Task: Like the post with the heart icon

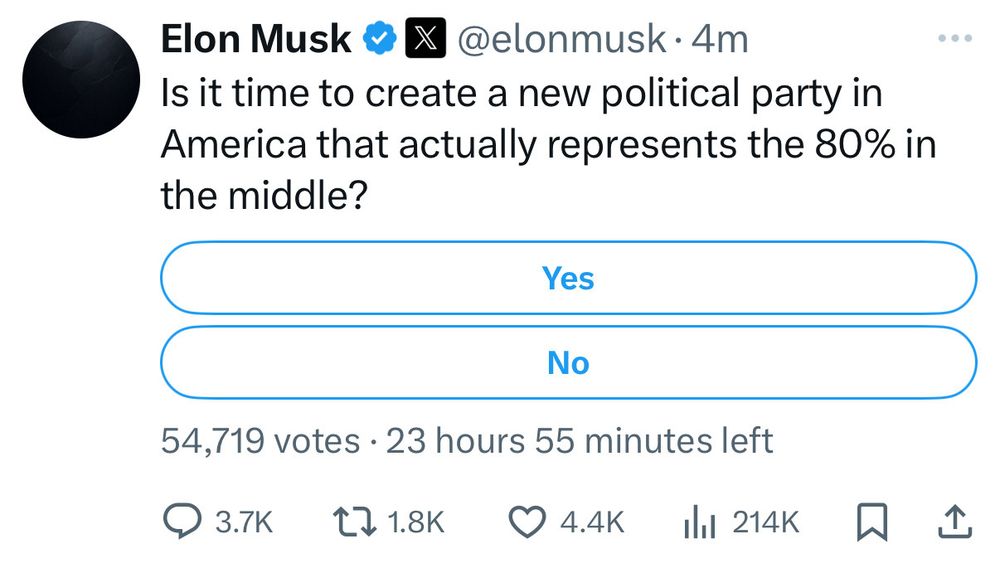Action: [x=527, y=522]
